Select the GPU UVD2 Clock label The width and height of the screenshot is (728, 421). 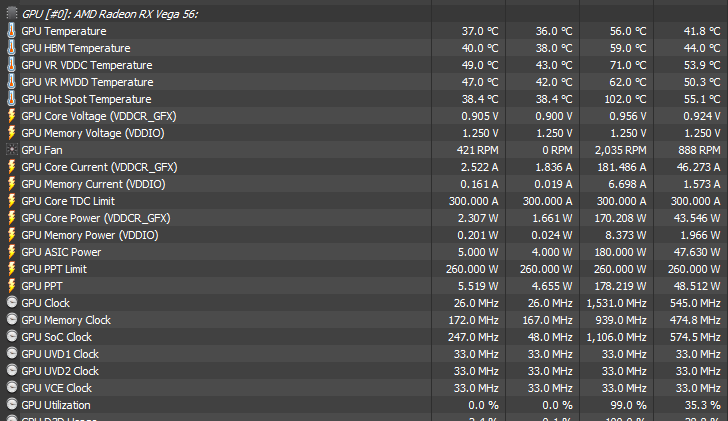coord(60,371)
